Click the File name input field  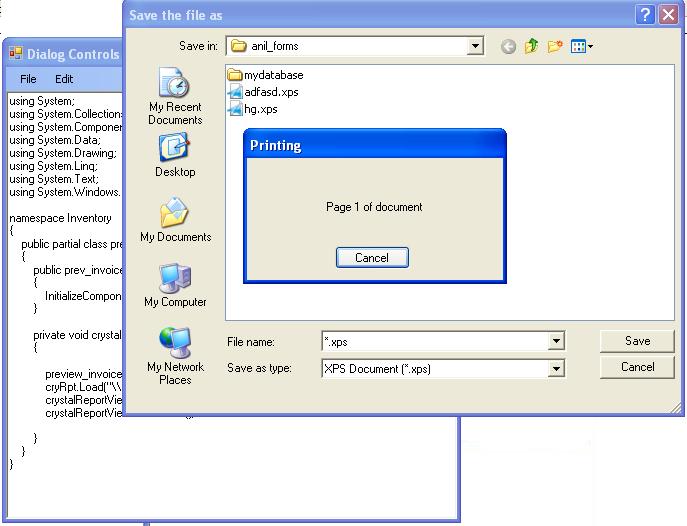coord(435,341)
